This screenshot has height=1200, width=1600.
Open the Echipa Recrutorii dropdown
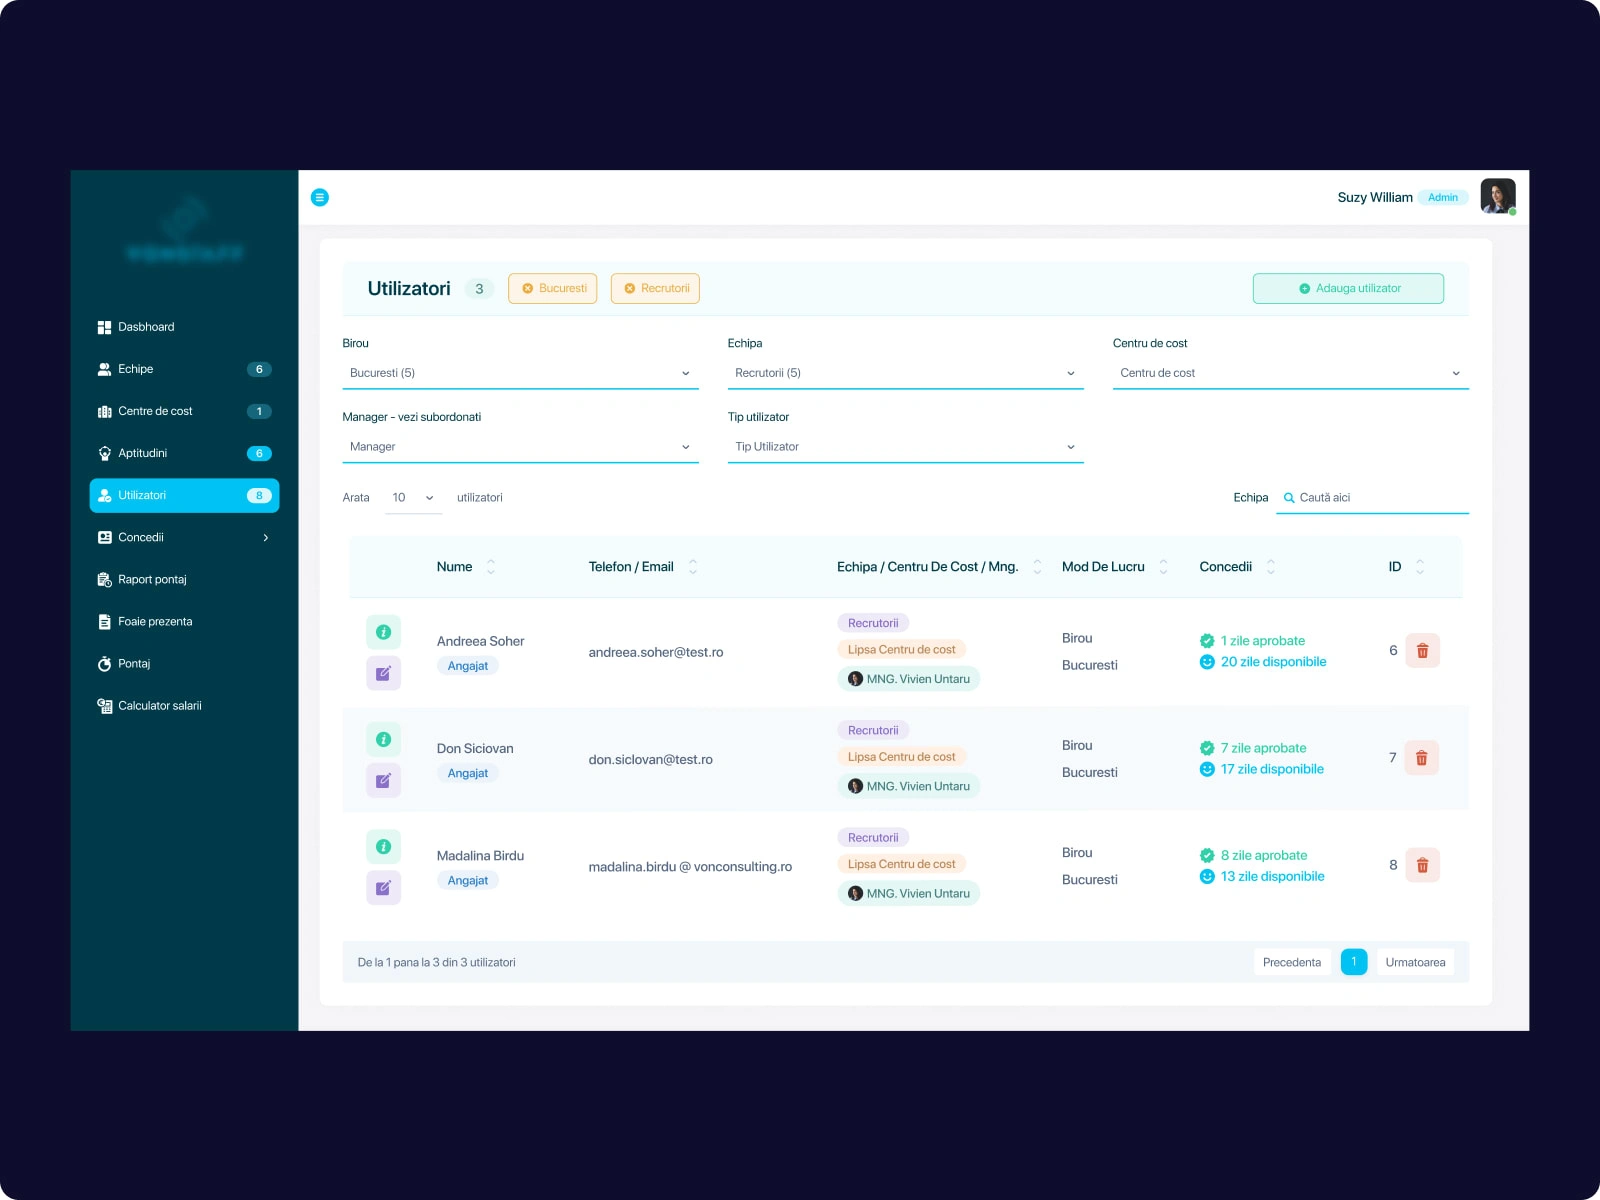click(905, 373)
